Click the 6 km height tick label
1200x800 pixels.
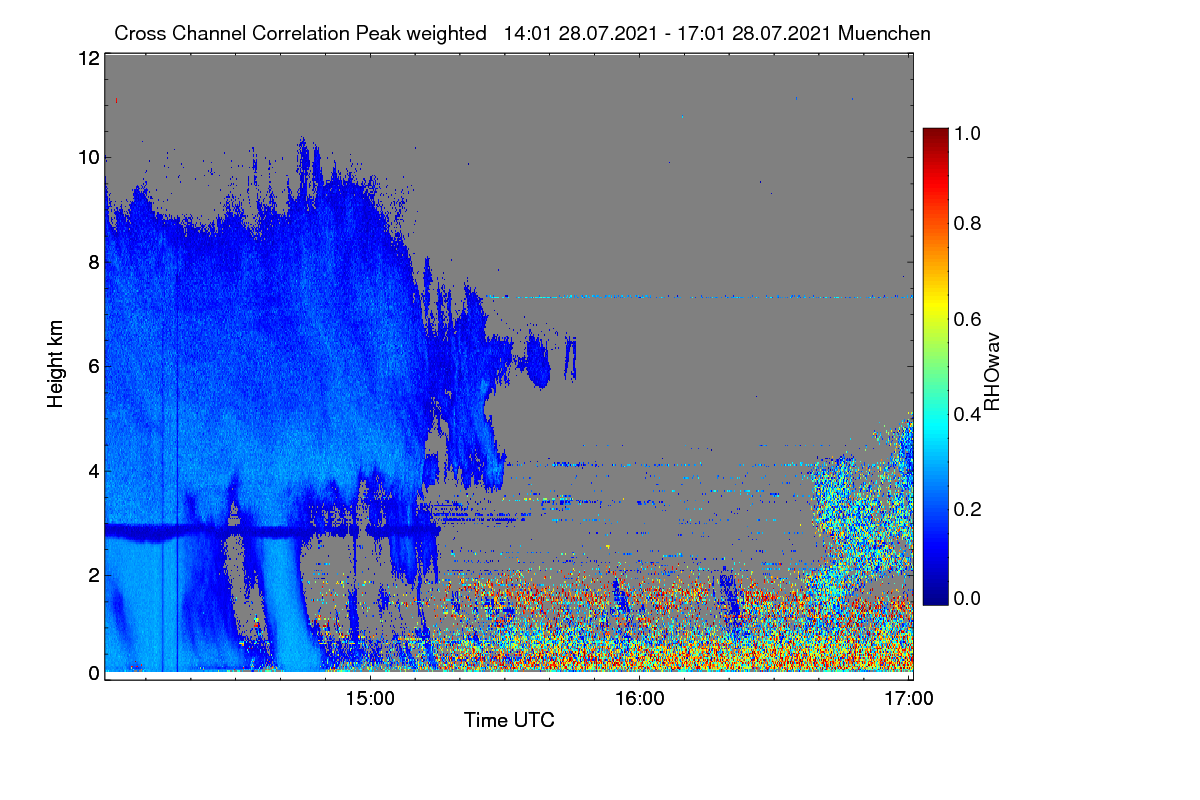pos(94,366)
